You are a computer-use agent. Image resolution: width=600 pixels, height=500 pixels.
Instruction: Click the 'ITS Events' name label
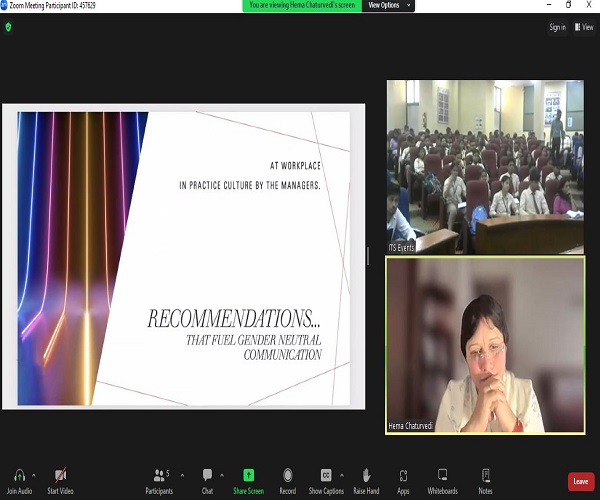pos(401,248)
